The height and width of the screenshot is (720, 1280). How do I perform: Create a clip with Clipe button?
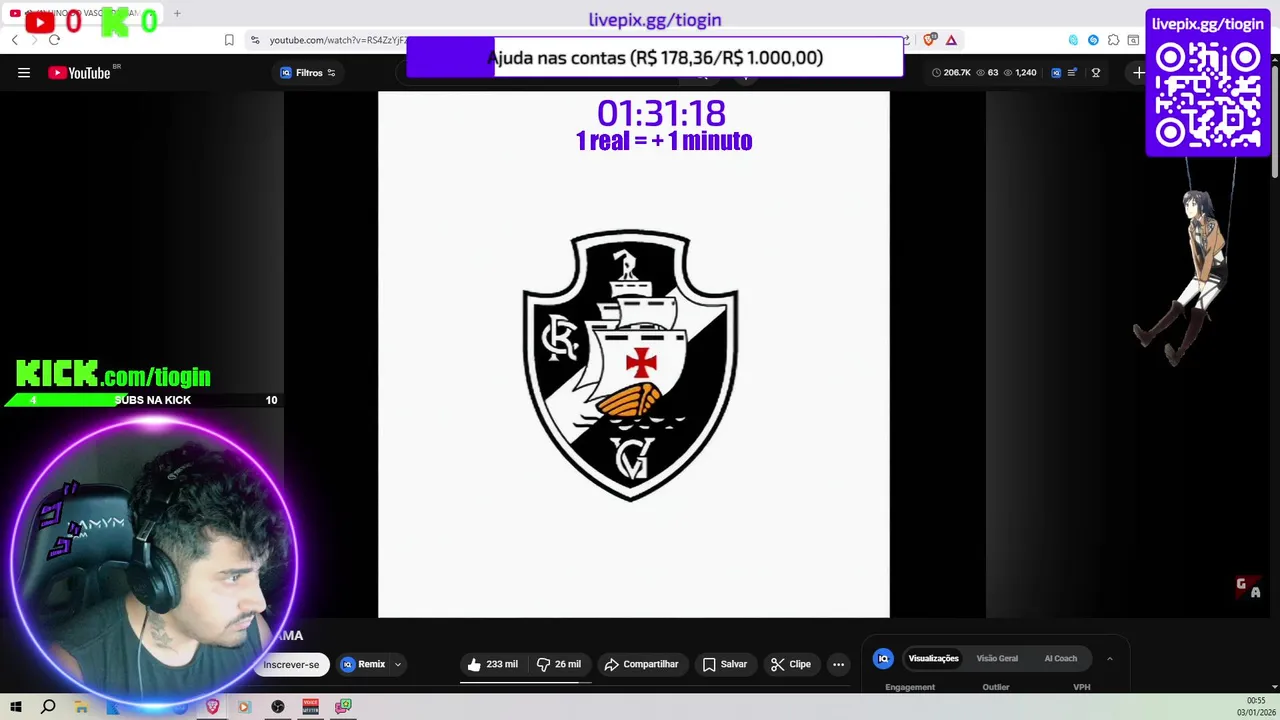point(791,664)
